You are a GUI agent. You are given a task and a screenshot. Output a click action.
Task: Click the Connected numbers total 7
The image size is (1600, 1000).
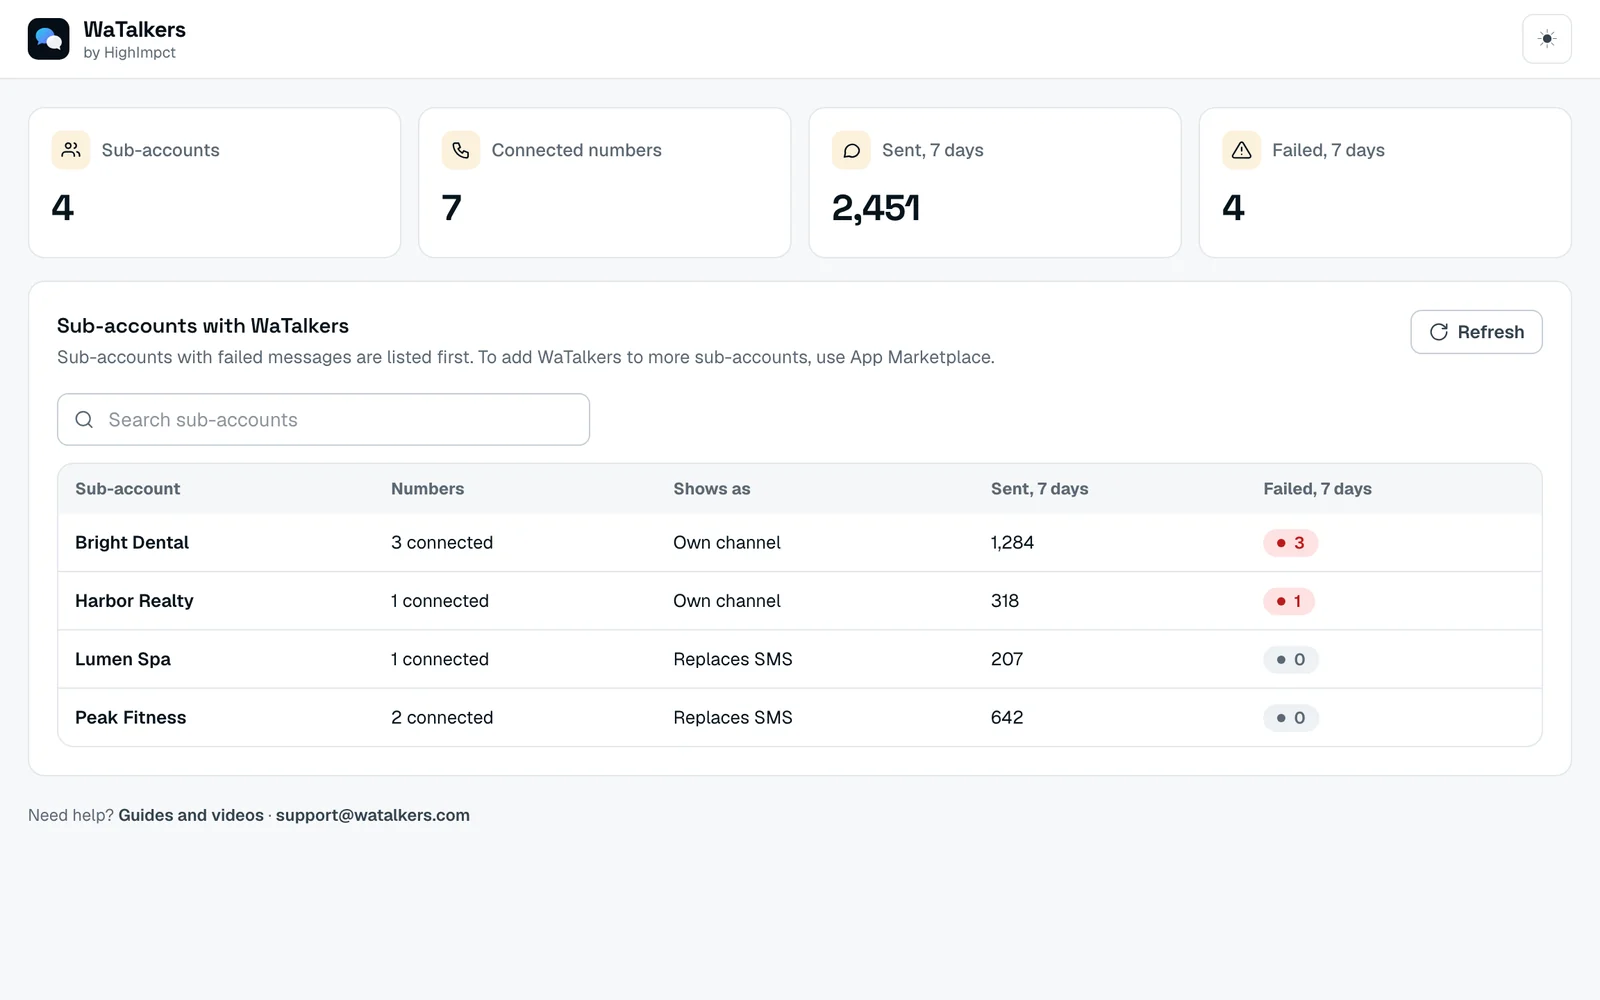pyautogui.click(x=452, y=208)
